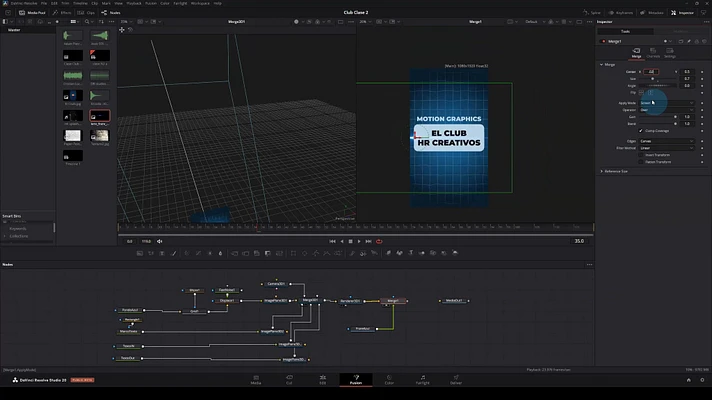Open Edges dropdown showing Canvas

click(x=667, y=141)
